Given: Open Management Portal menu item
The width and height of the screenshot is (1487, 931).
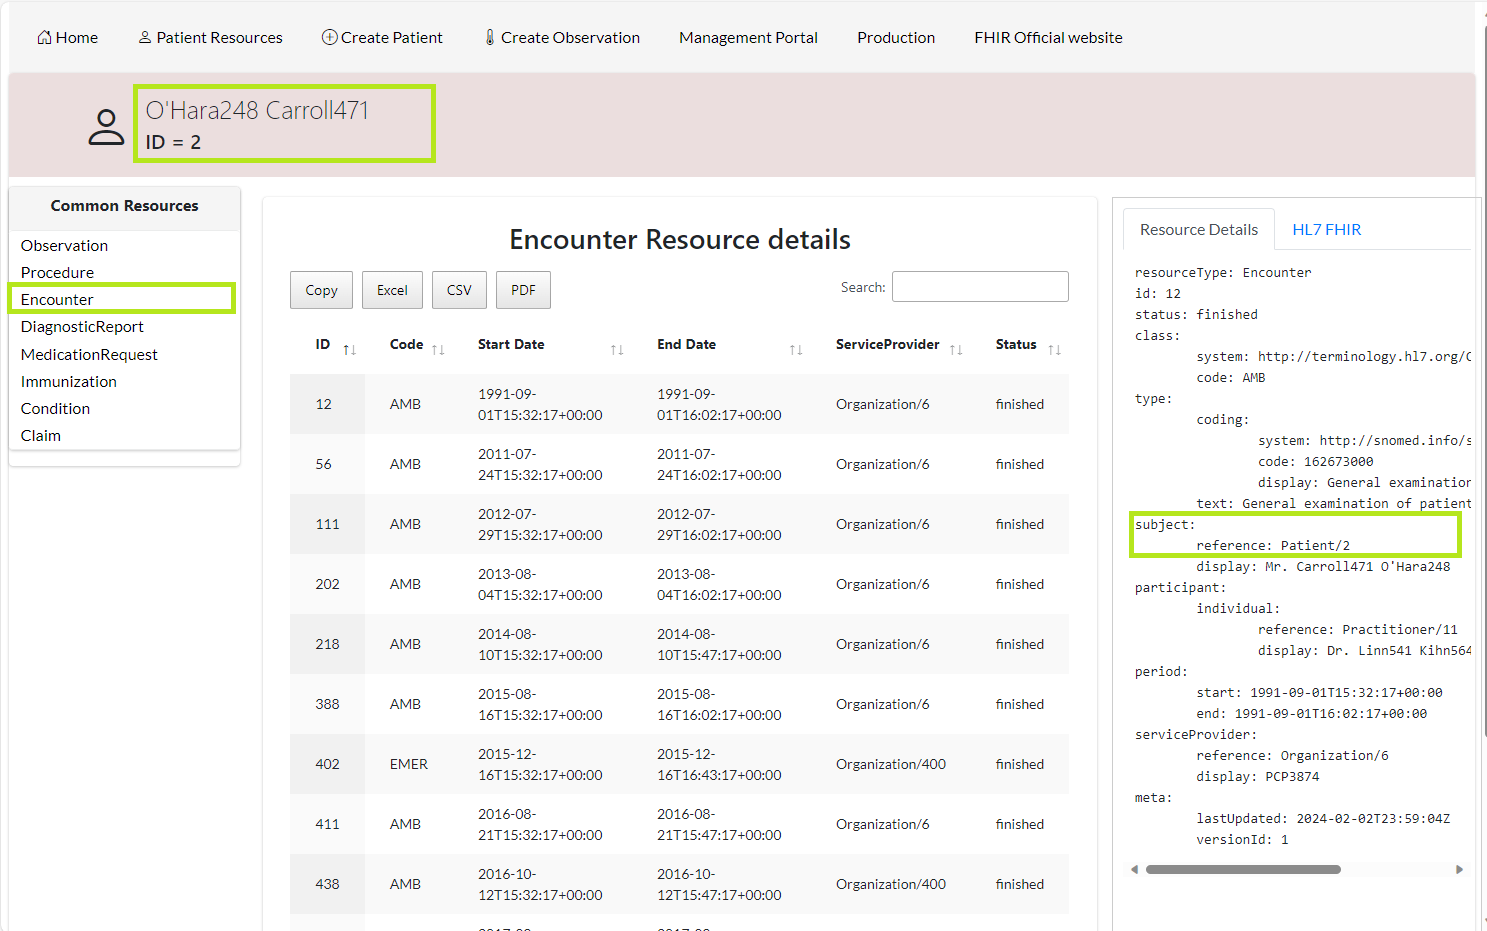Looking at the screenshot, I should point(748,37).
